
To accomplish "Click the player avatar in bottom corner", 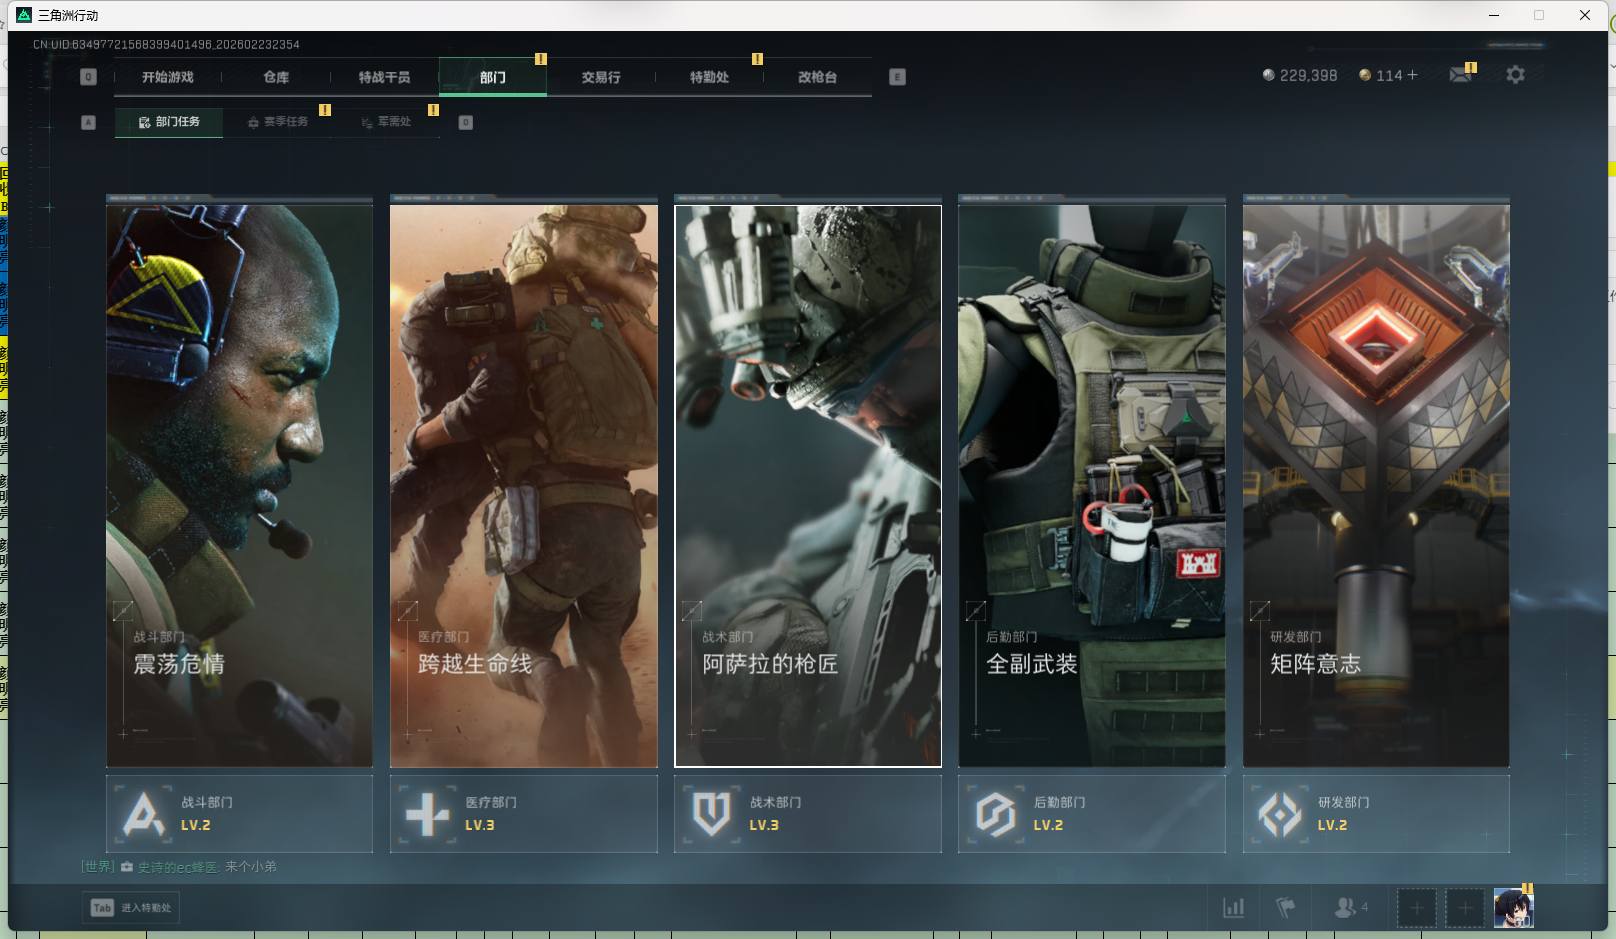I will click(x=1513, y=908).
